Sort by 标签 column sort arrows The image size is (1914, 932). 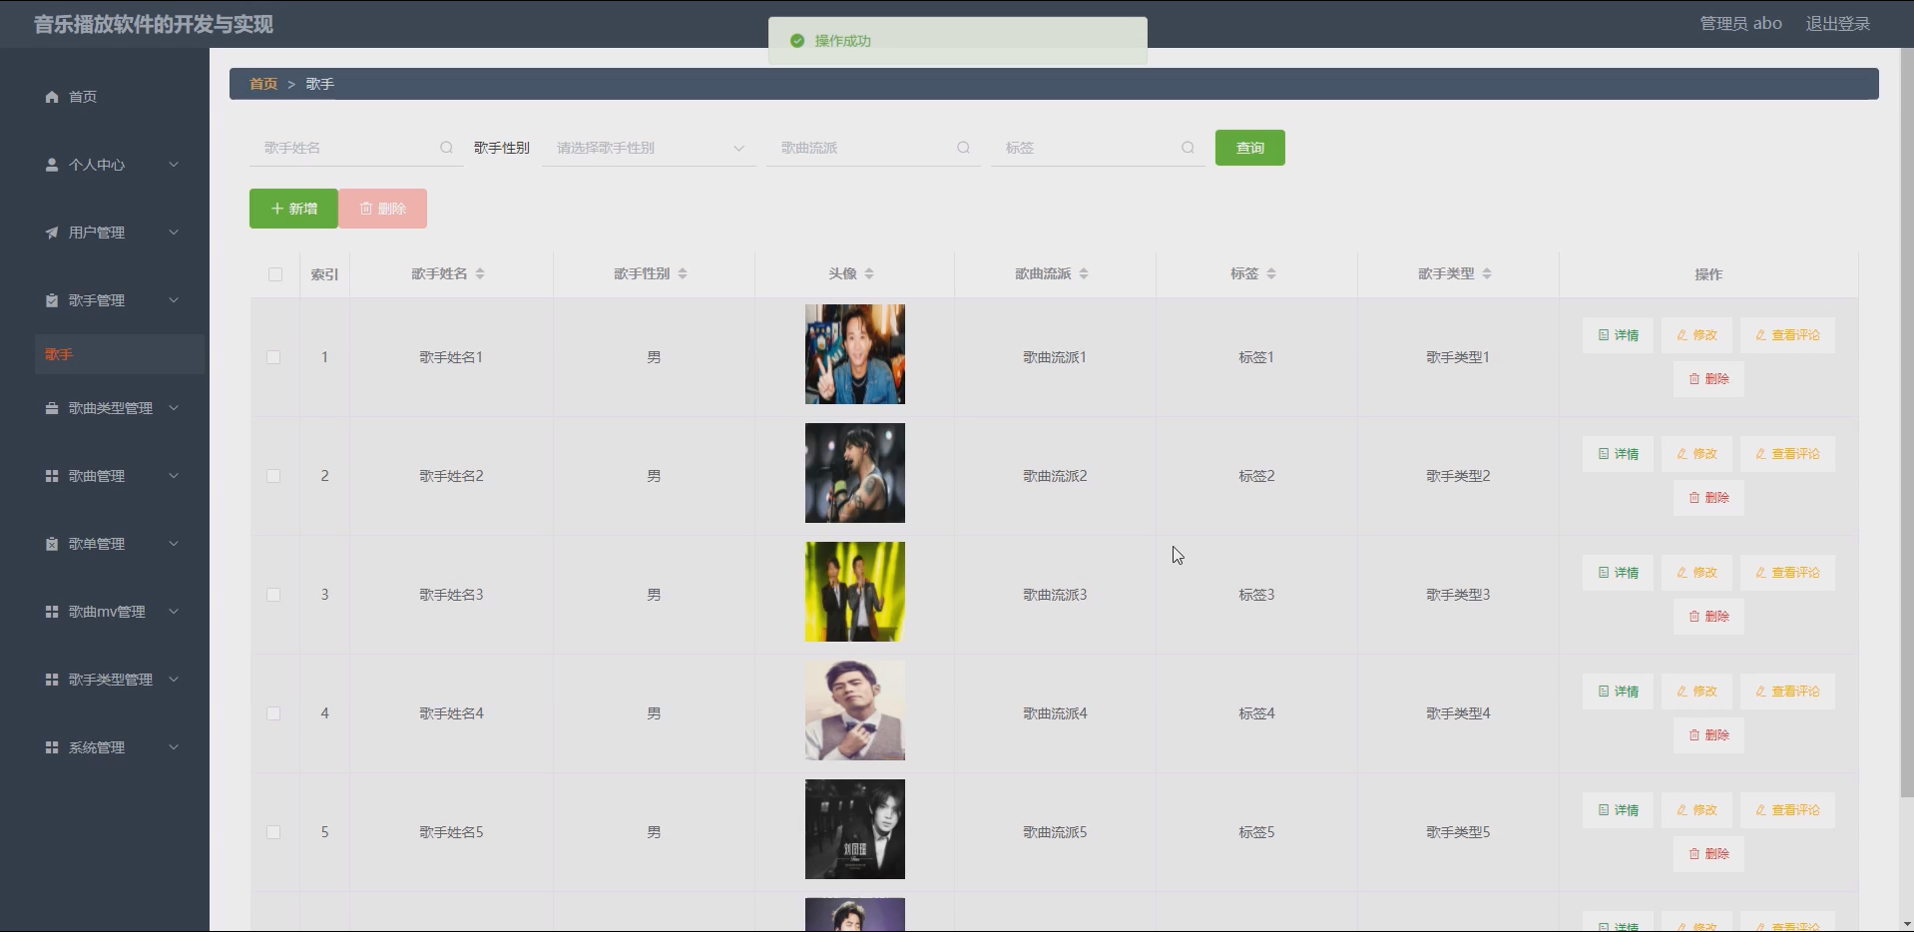1271,274
